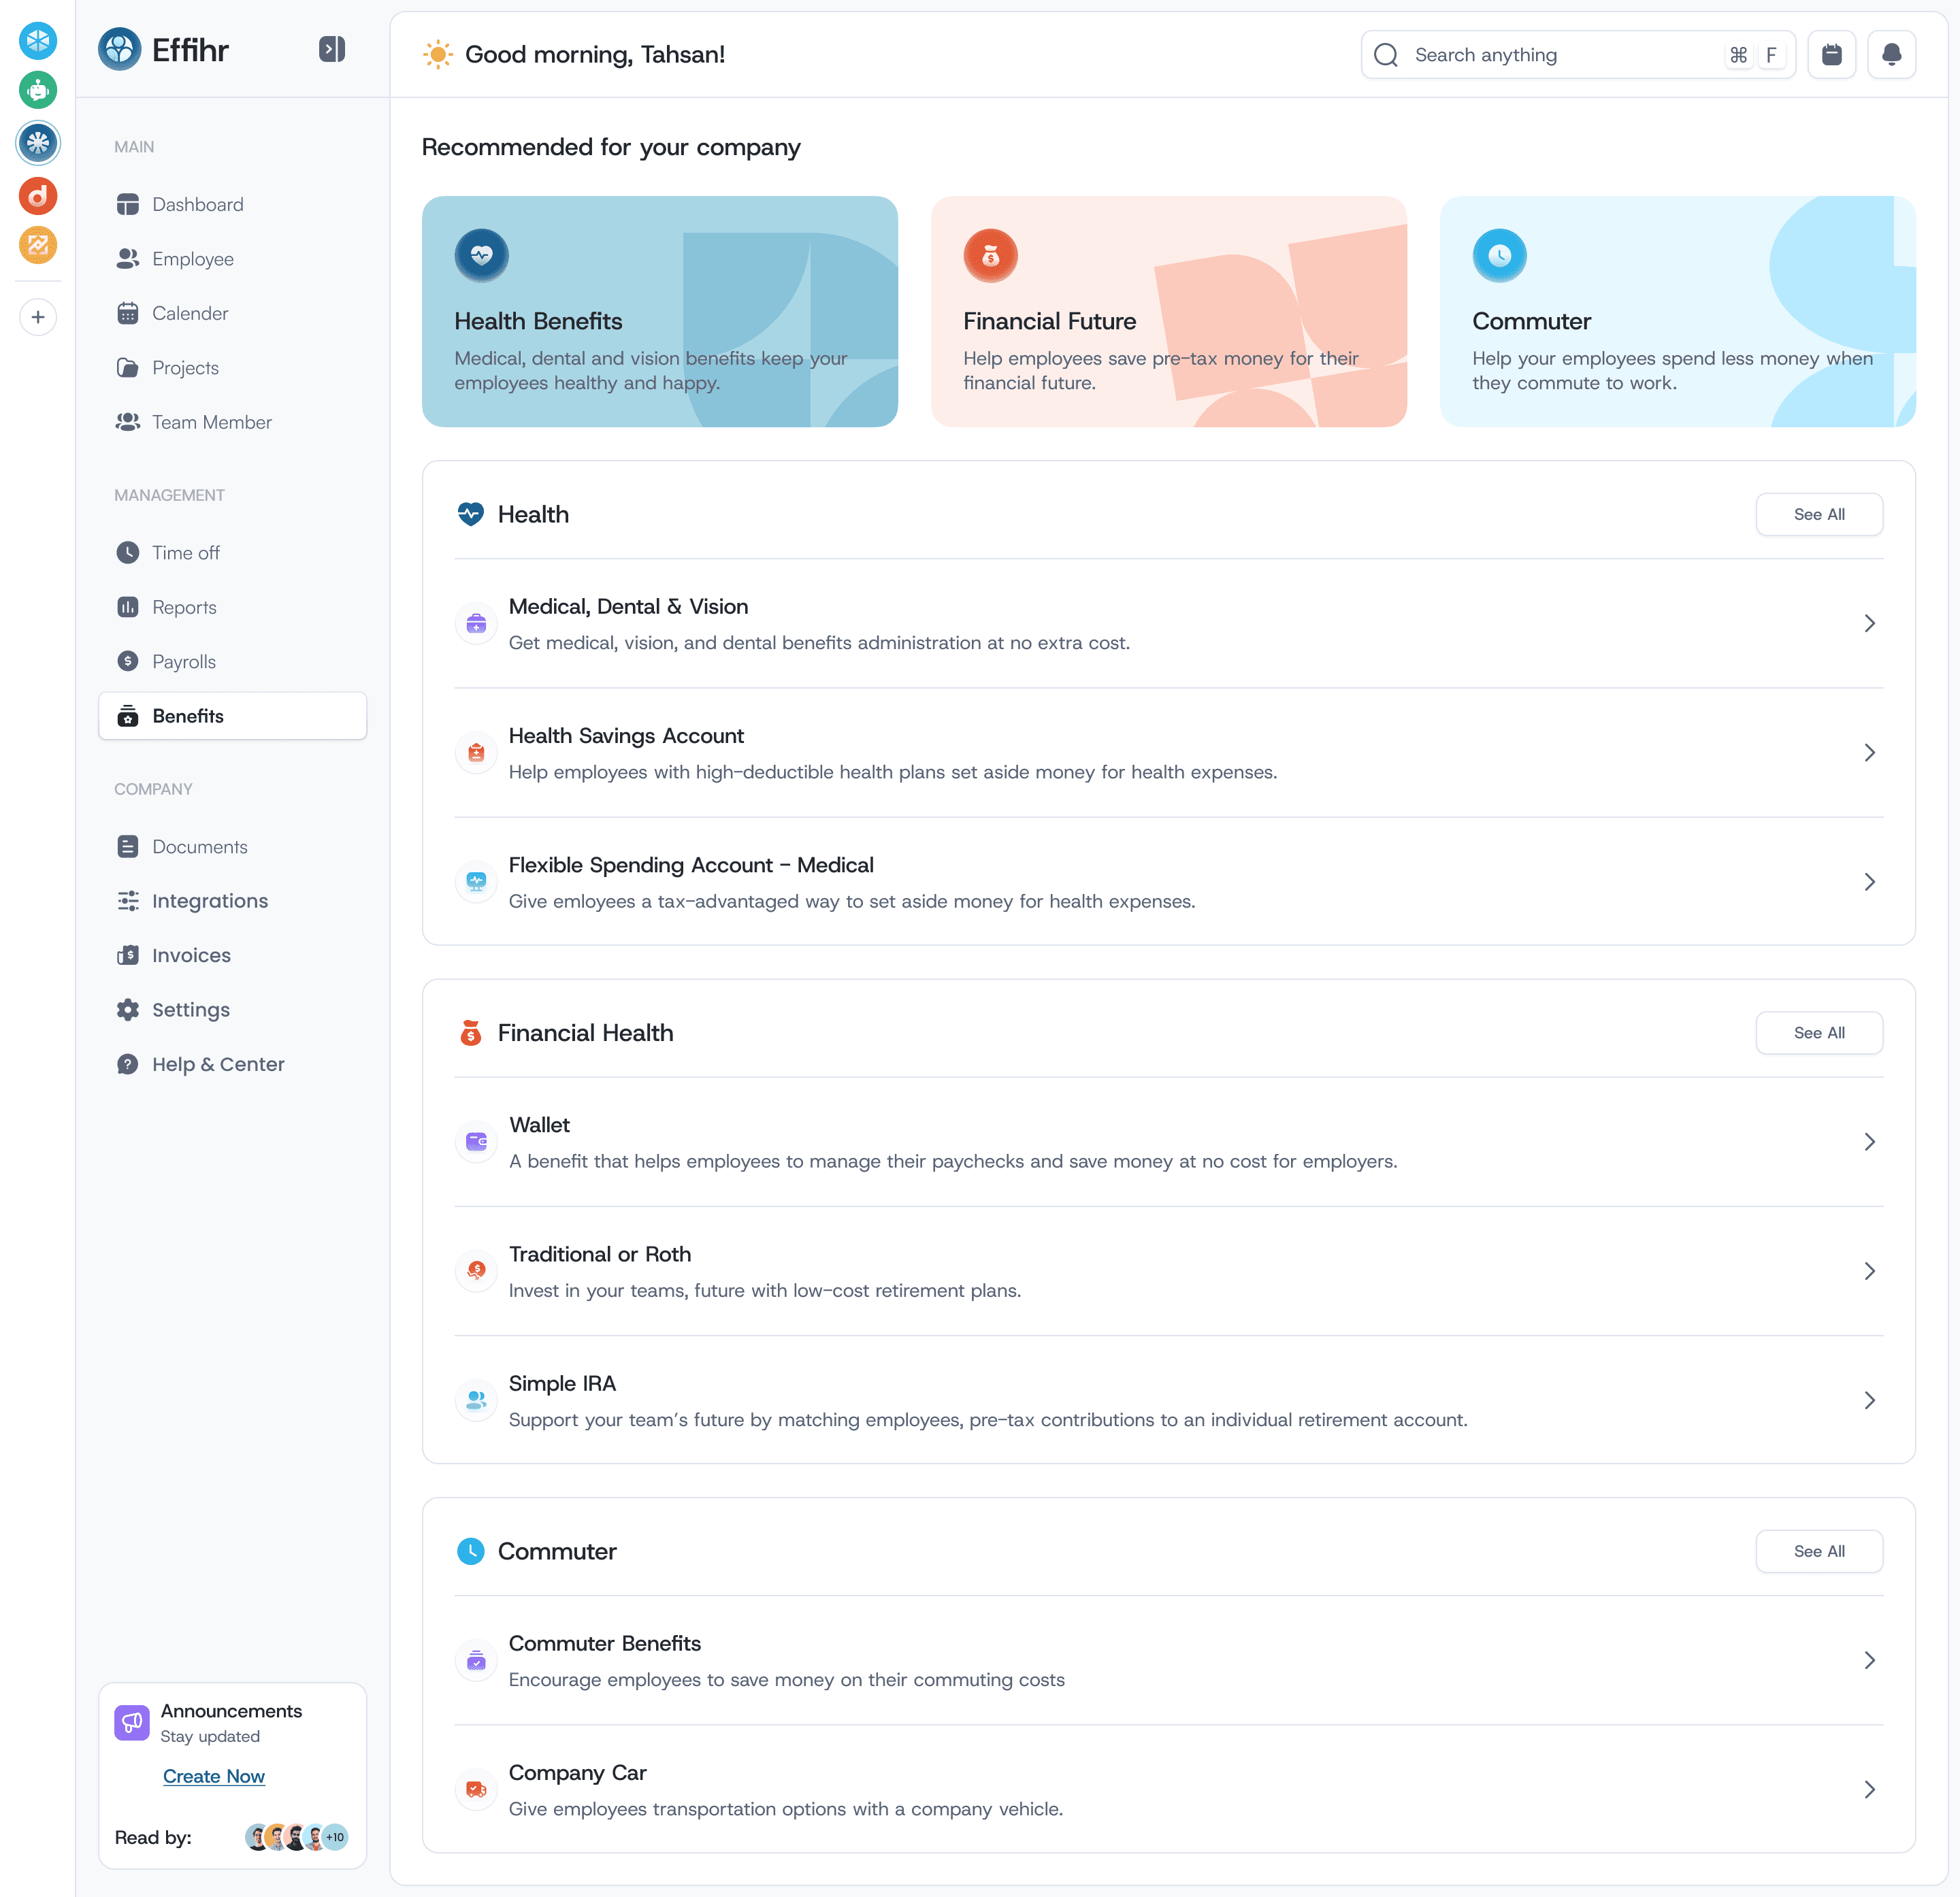The height and width of the screenshot is (1897, 1960).
Task: Click the Create Now link
Action: tap(214, 1777)
